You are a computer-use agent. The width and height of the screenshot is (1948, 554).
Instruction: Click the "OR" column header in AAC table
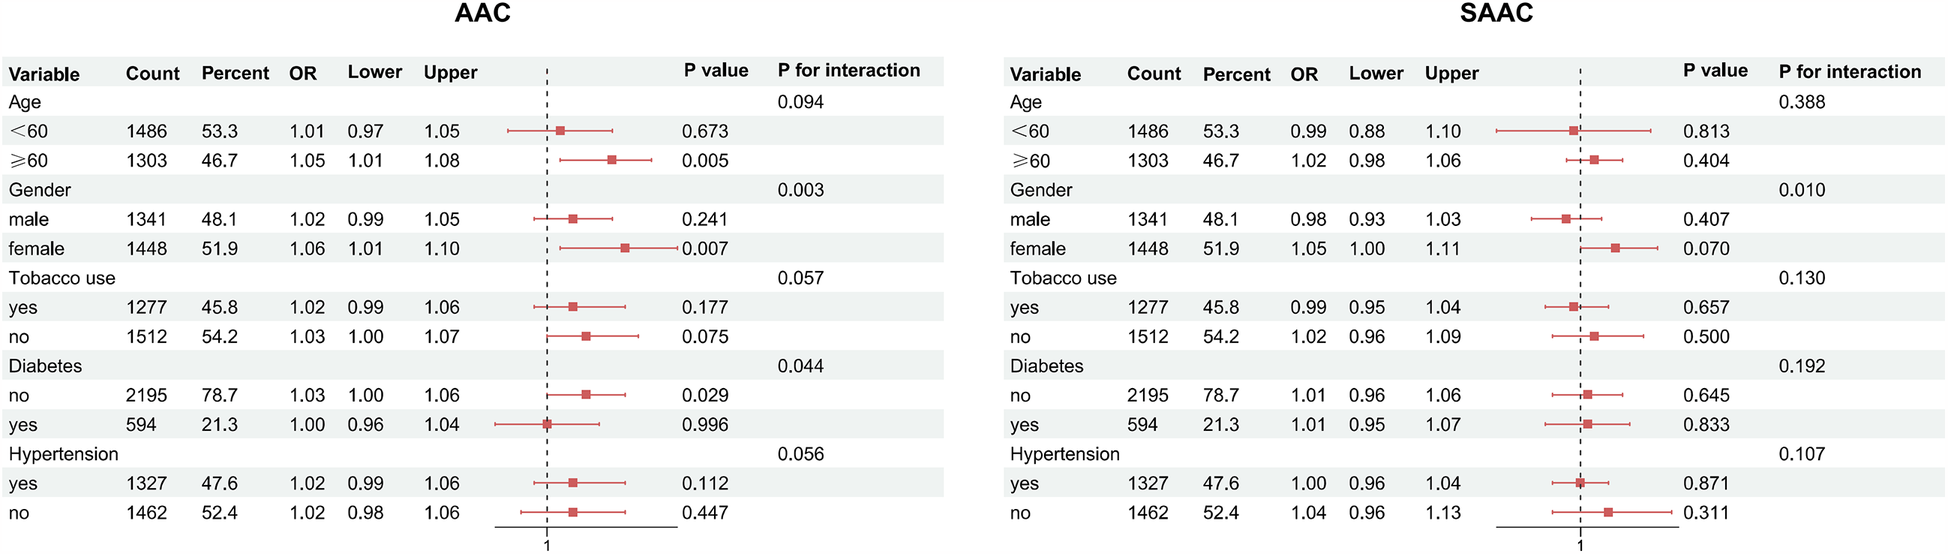tap(302, 73)
